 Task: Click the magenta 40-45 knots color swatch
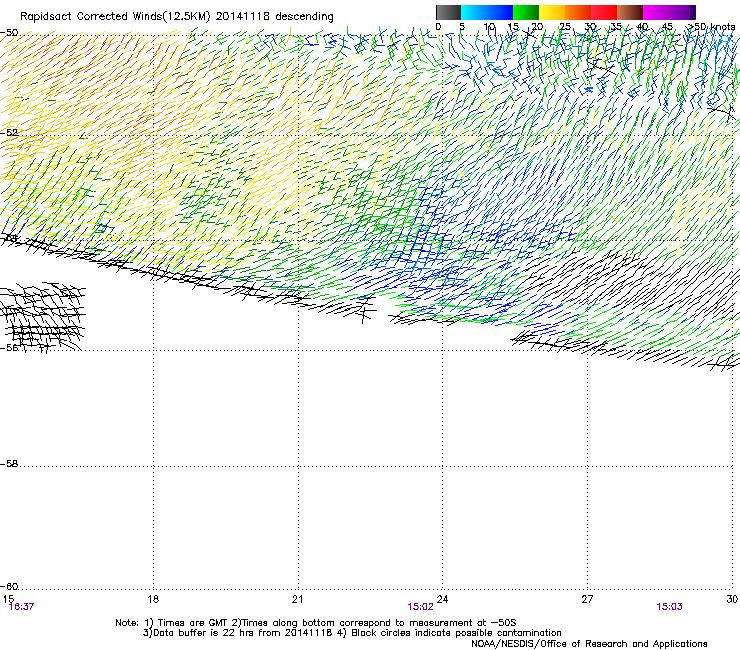[656, 12]
